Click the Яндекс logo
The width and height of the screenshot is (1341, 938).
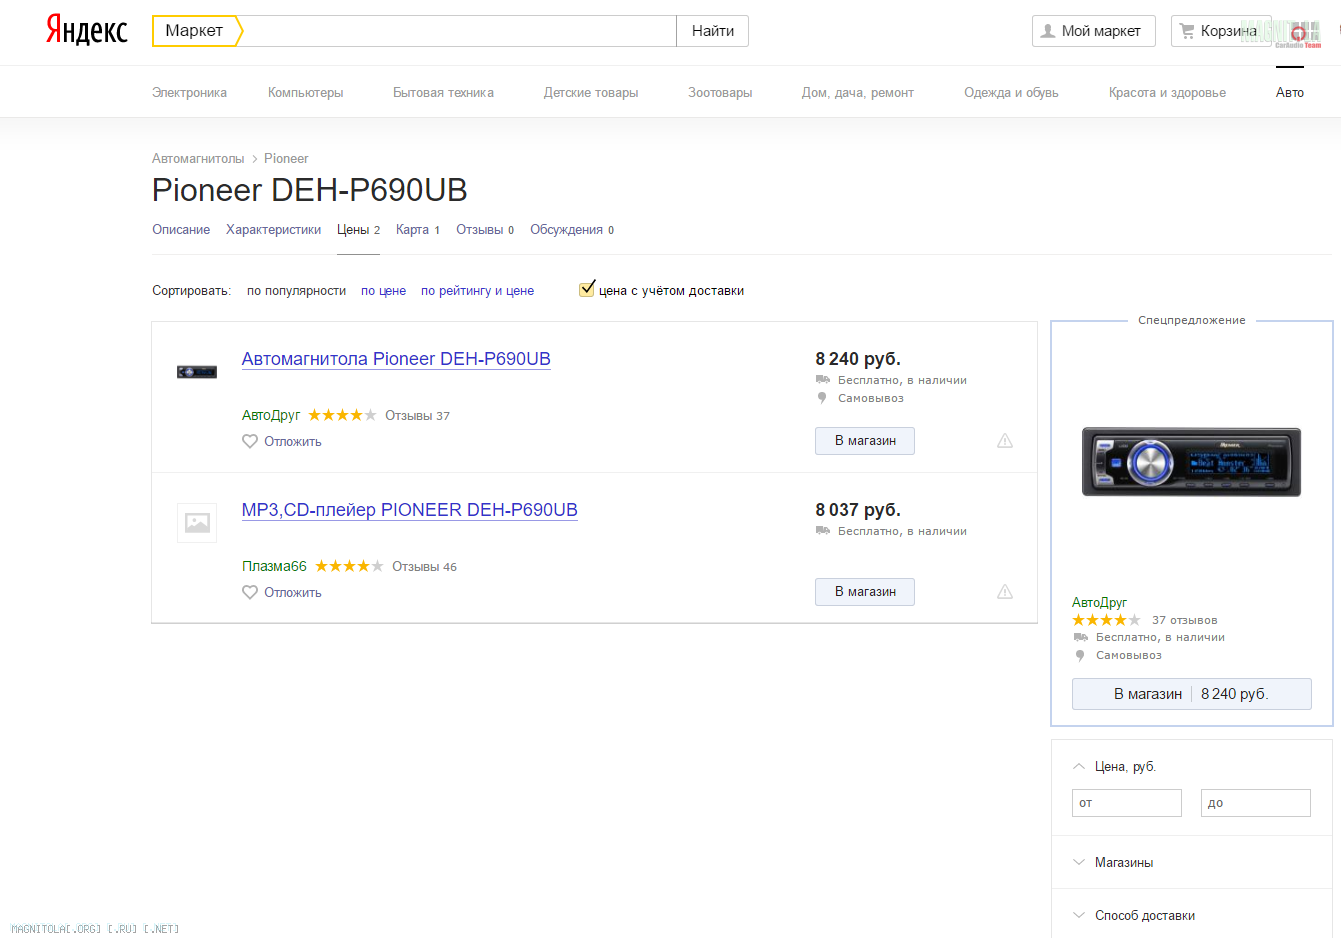[x=87, y=31]
